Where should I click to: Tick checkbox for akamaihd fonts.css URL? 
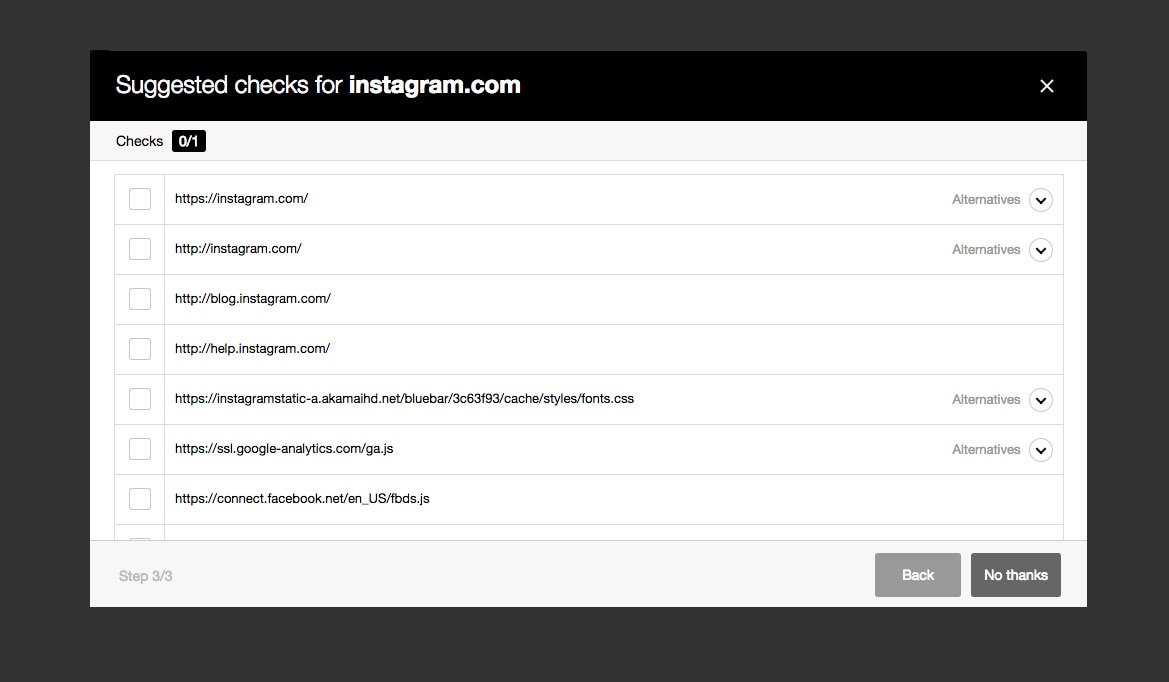pyautogui.click(x=139, y=399)
